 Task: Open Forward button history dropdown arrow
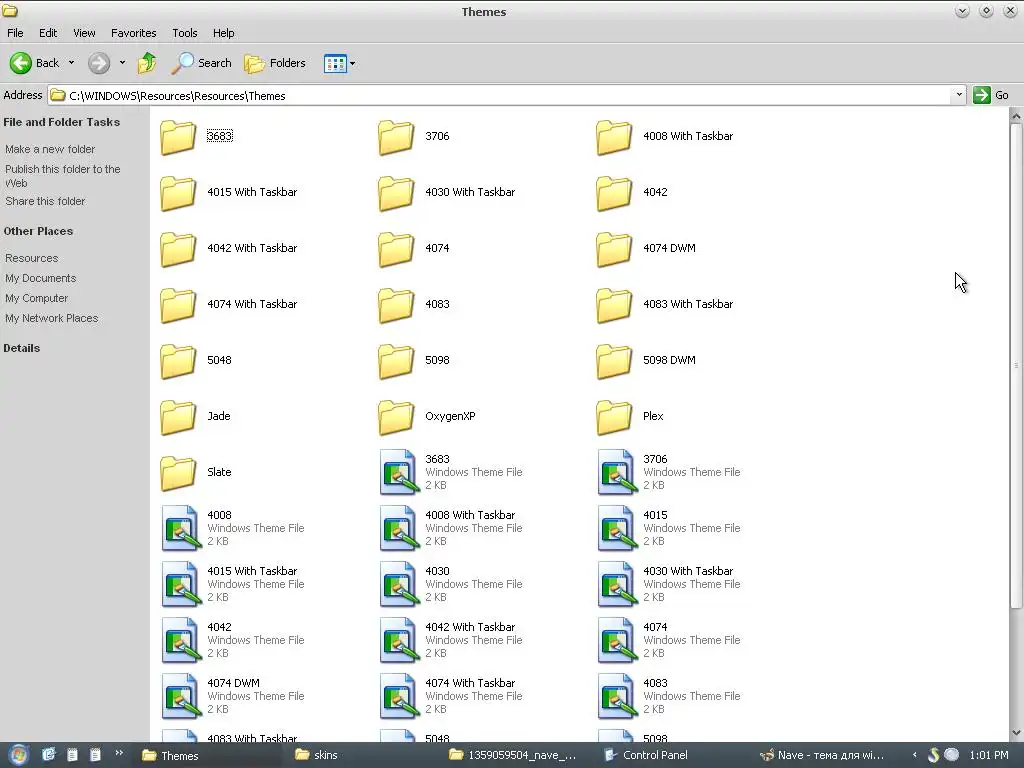[122, 63]
